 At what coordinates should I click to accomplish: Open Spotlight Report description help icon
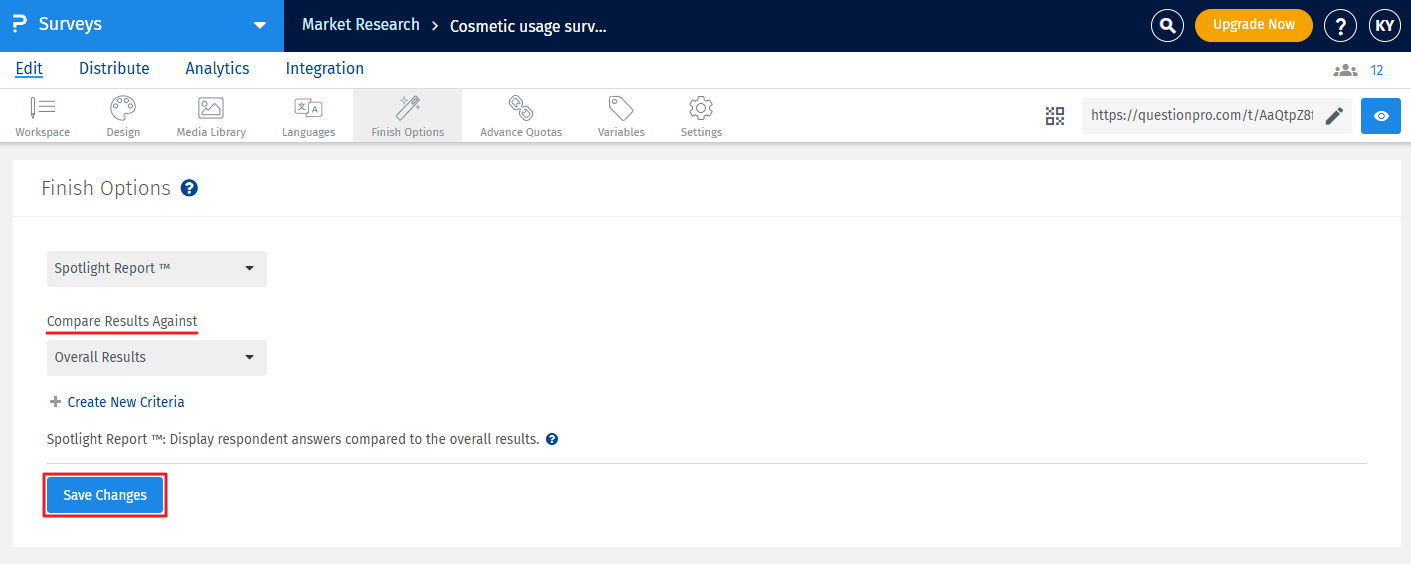(552, 439)
